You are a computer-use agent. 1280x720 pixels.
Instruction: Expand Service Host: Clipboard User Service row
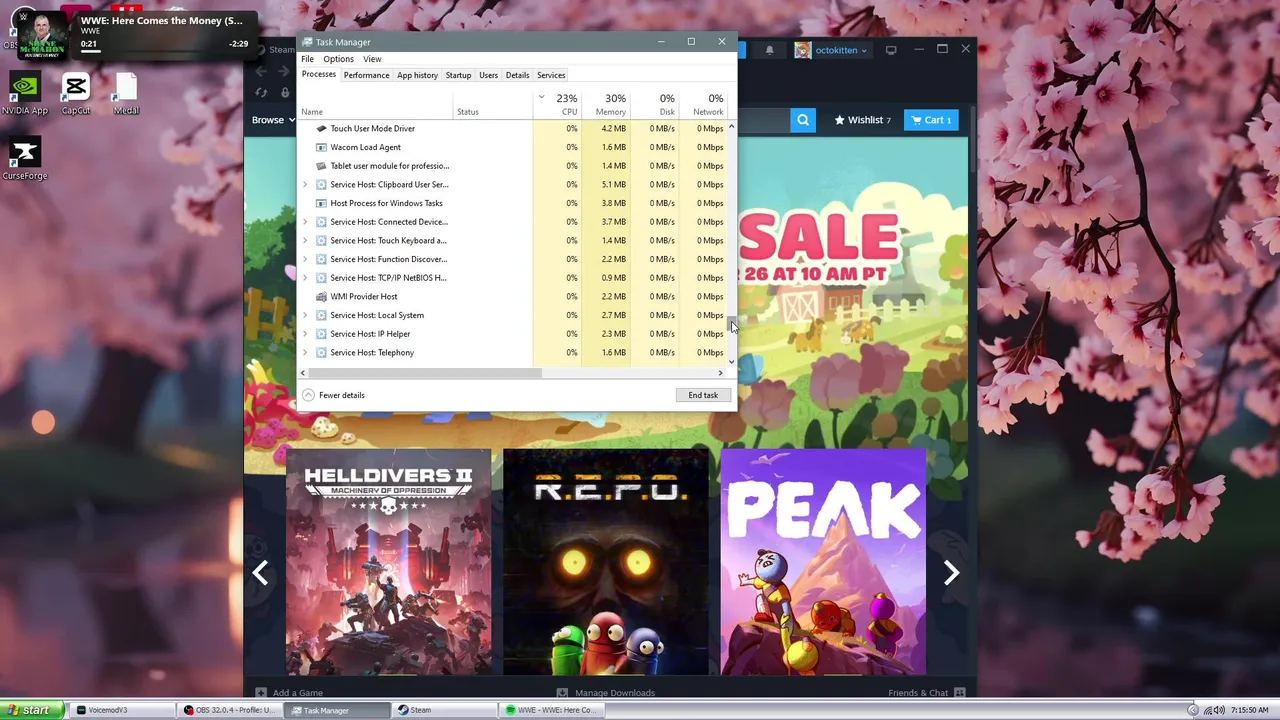305,184
